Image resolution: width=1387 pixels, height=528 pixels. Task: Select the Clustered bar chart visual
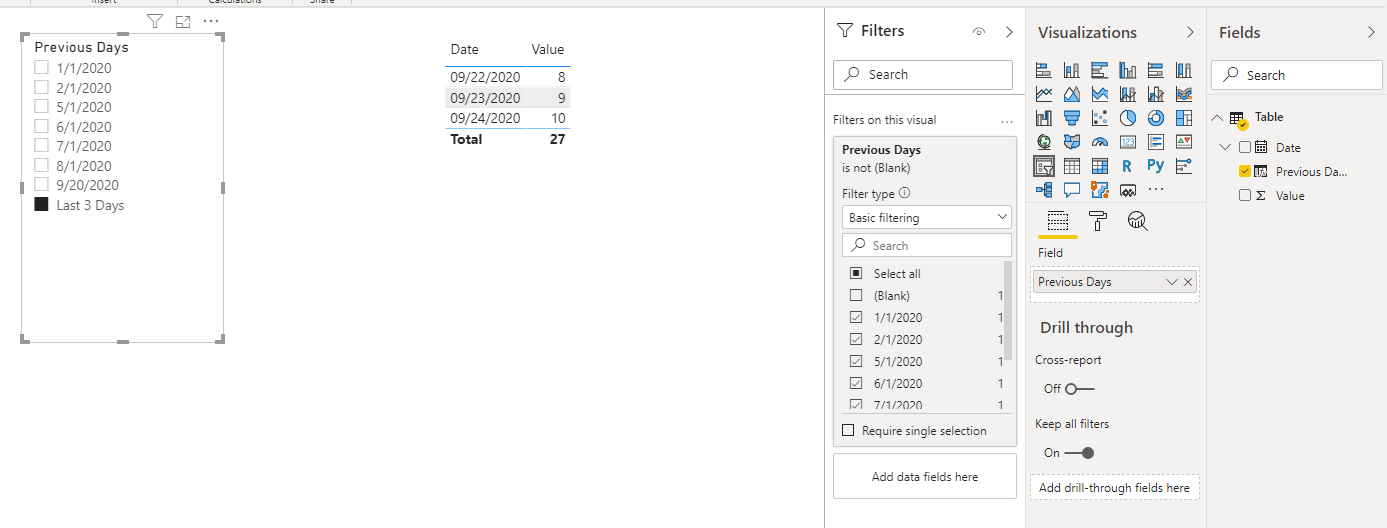point(1100,70)
